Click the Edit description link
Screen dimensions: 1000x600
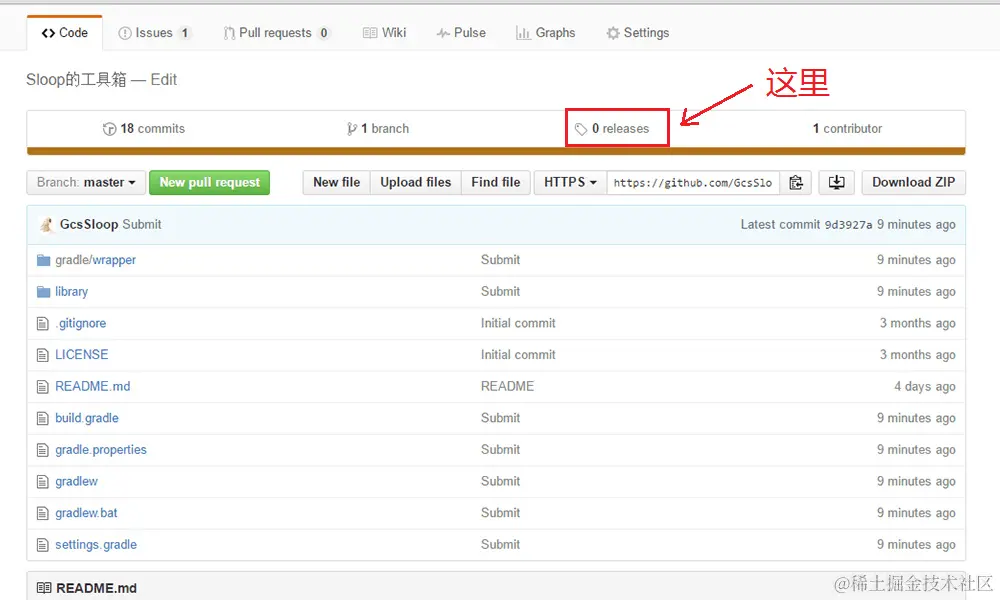[164, 80]
